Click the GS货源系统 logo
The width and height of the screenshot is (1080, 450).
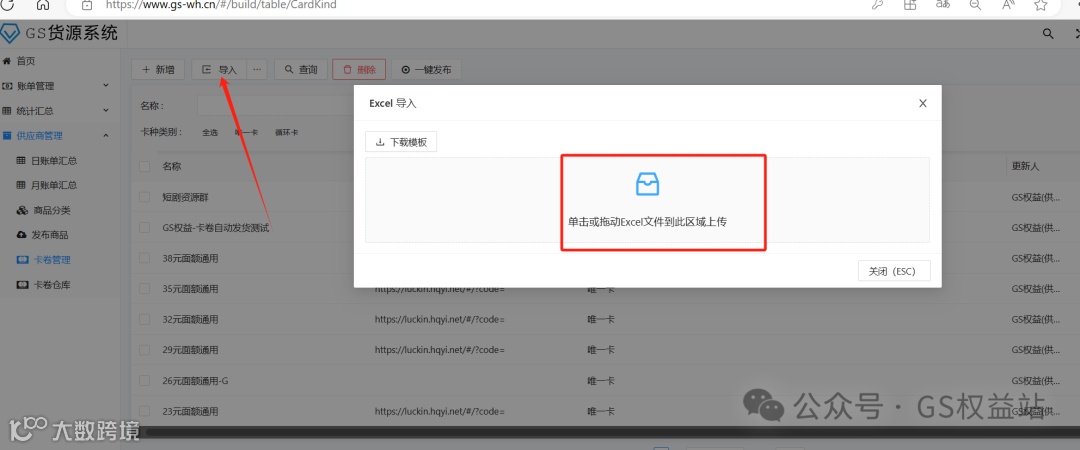(60, 32)
